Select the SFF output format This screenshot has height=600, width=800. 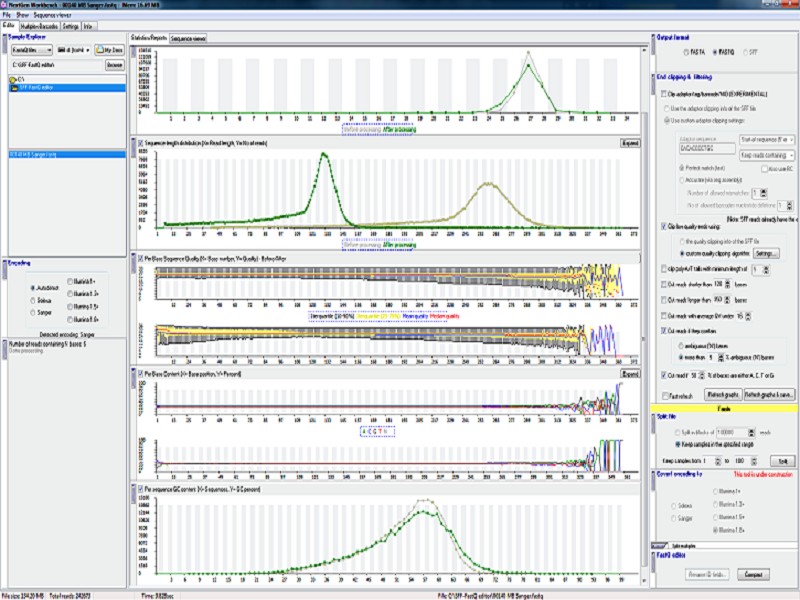point(745,51)
